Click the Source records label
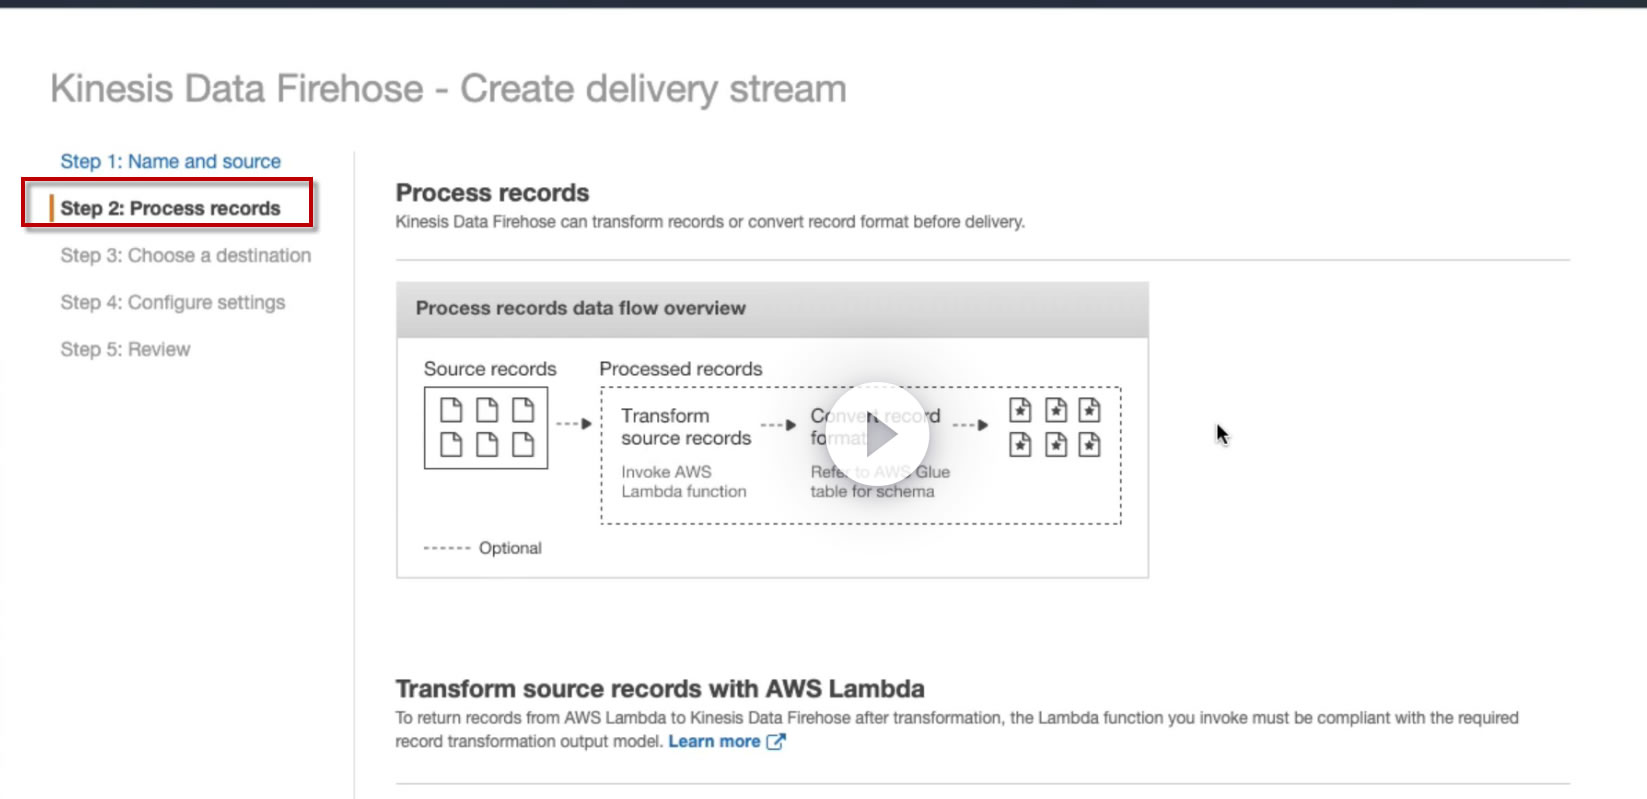 pyautogui.click(x=490, y=369)
